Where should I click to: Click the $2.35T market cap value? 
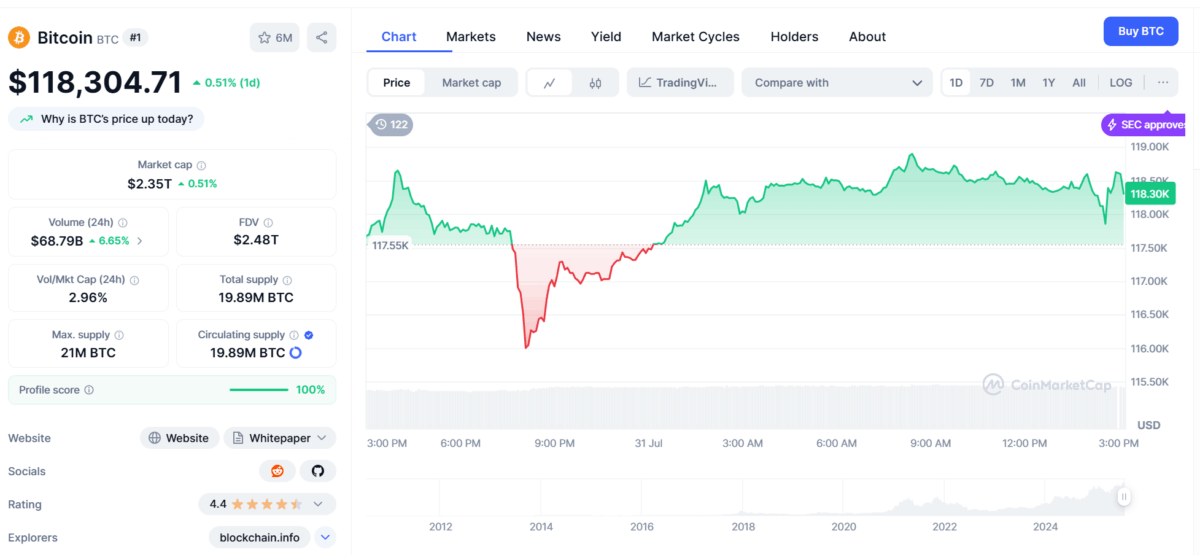tap(149, 184)
